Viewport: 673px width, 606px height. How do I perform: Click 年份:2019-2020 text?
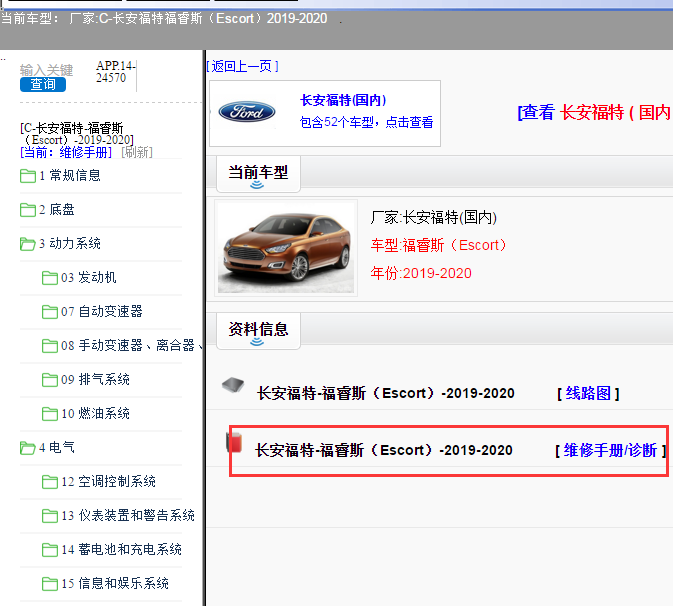421,273
